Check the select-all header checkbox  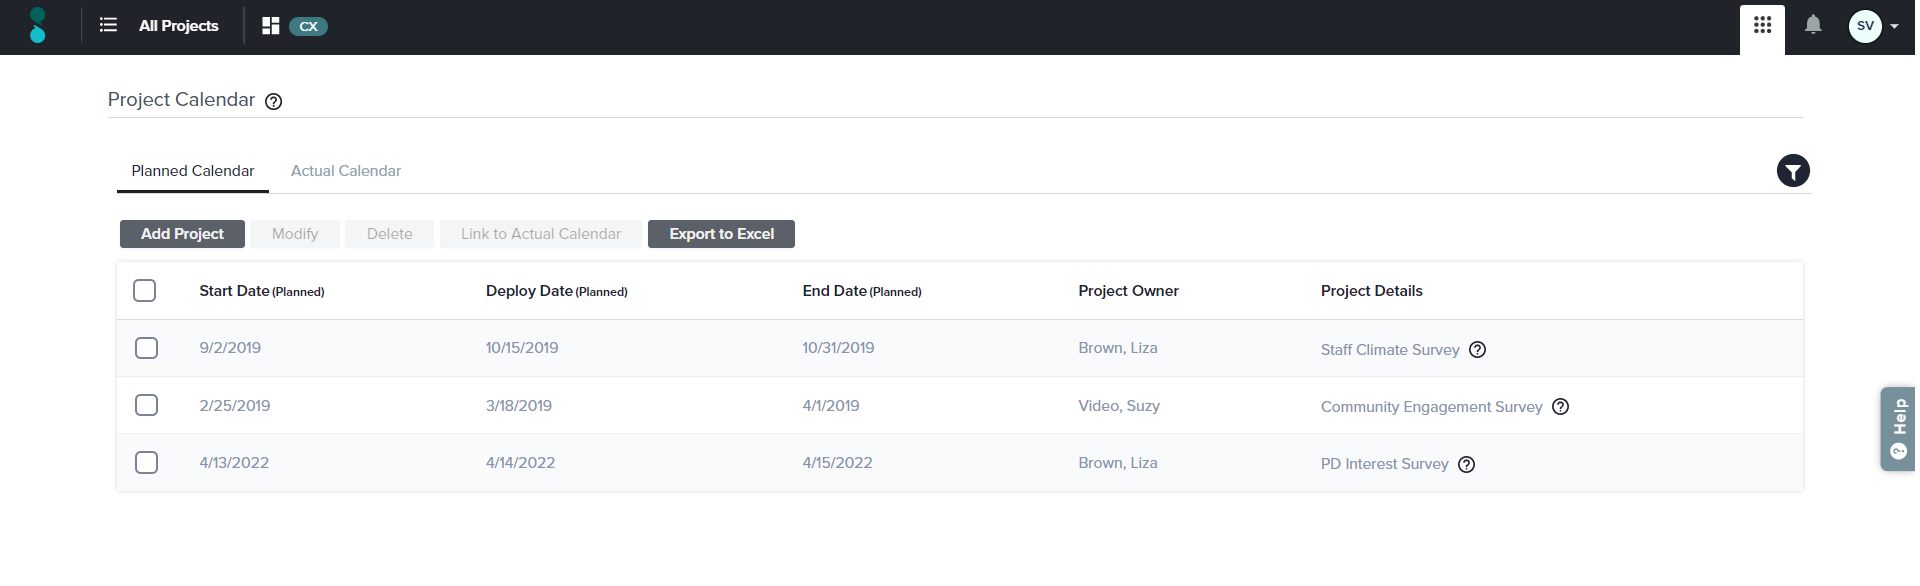tap(145, 291)
